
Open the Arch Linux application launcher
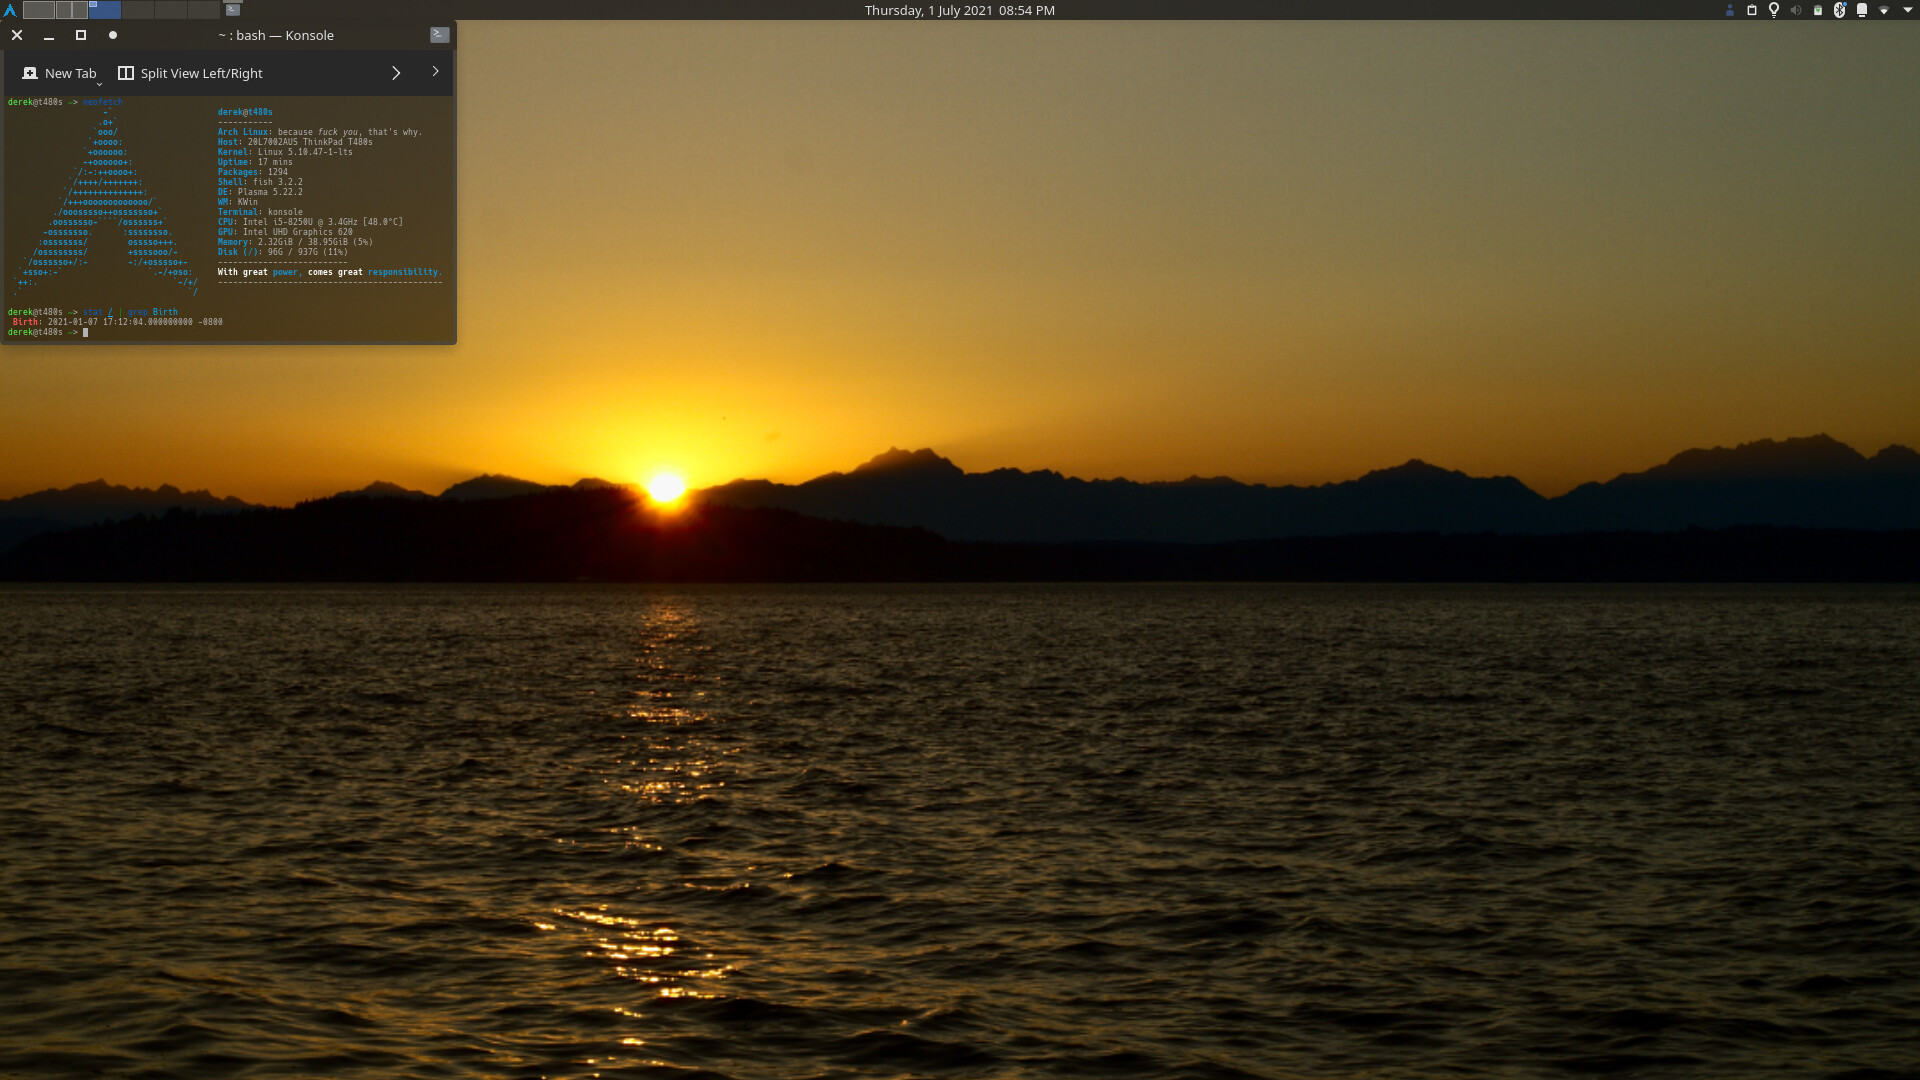(x=10, y=10)
